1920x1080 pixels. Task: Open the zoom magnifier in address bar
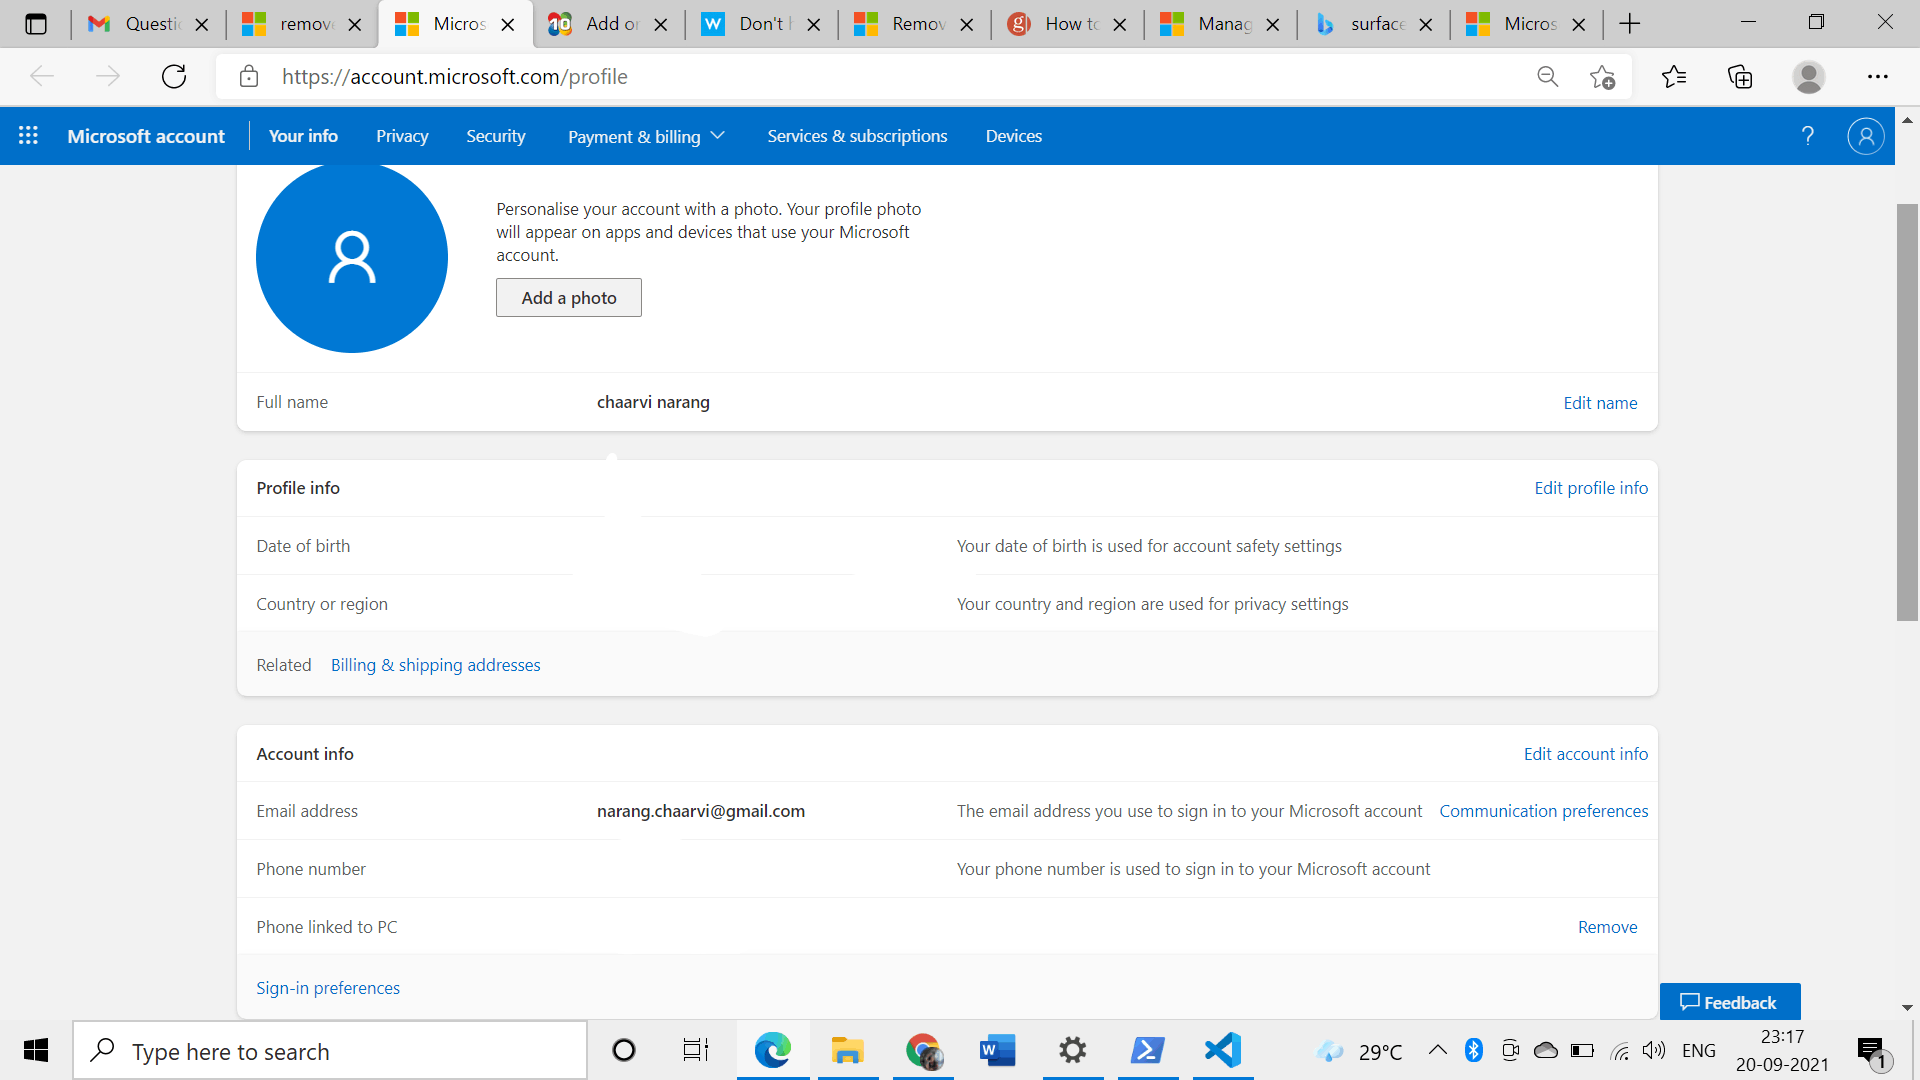tap(1547, 77)
